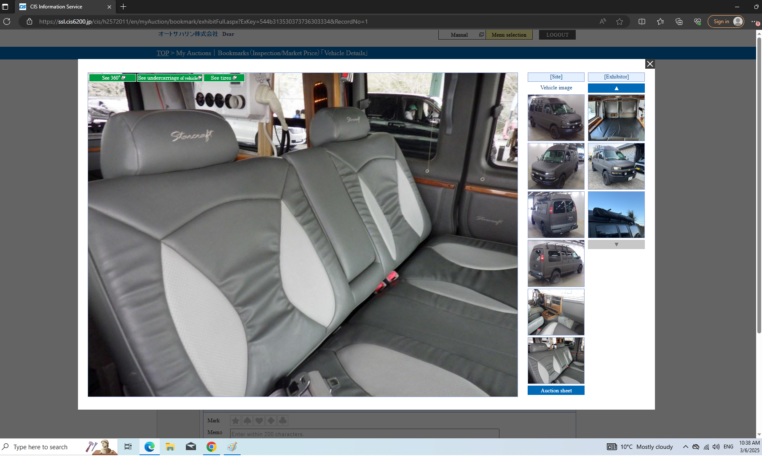Viewport: 762px width, 456px height.
Task: Click Menu selection button in header
Action: [x=509, y=35]
